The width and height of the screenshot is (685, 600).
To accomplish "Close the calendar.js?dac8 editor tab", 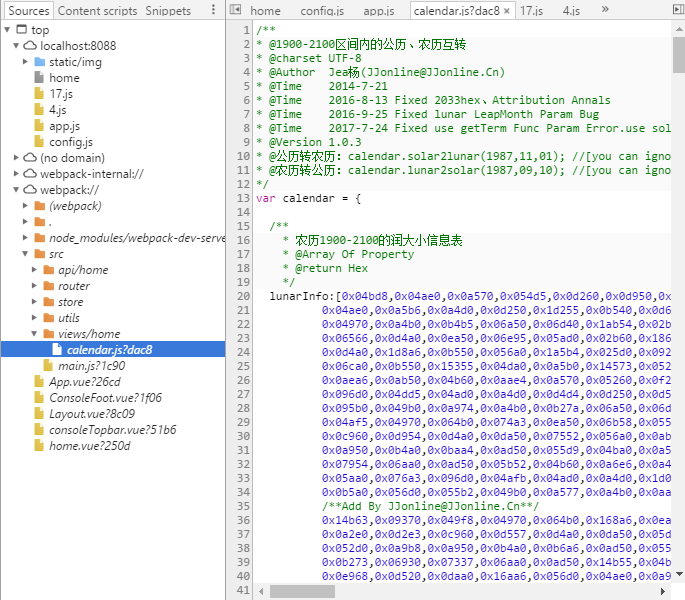I will click(x=507, y=11).
